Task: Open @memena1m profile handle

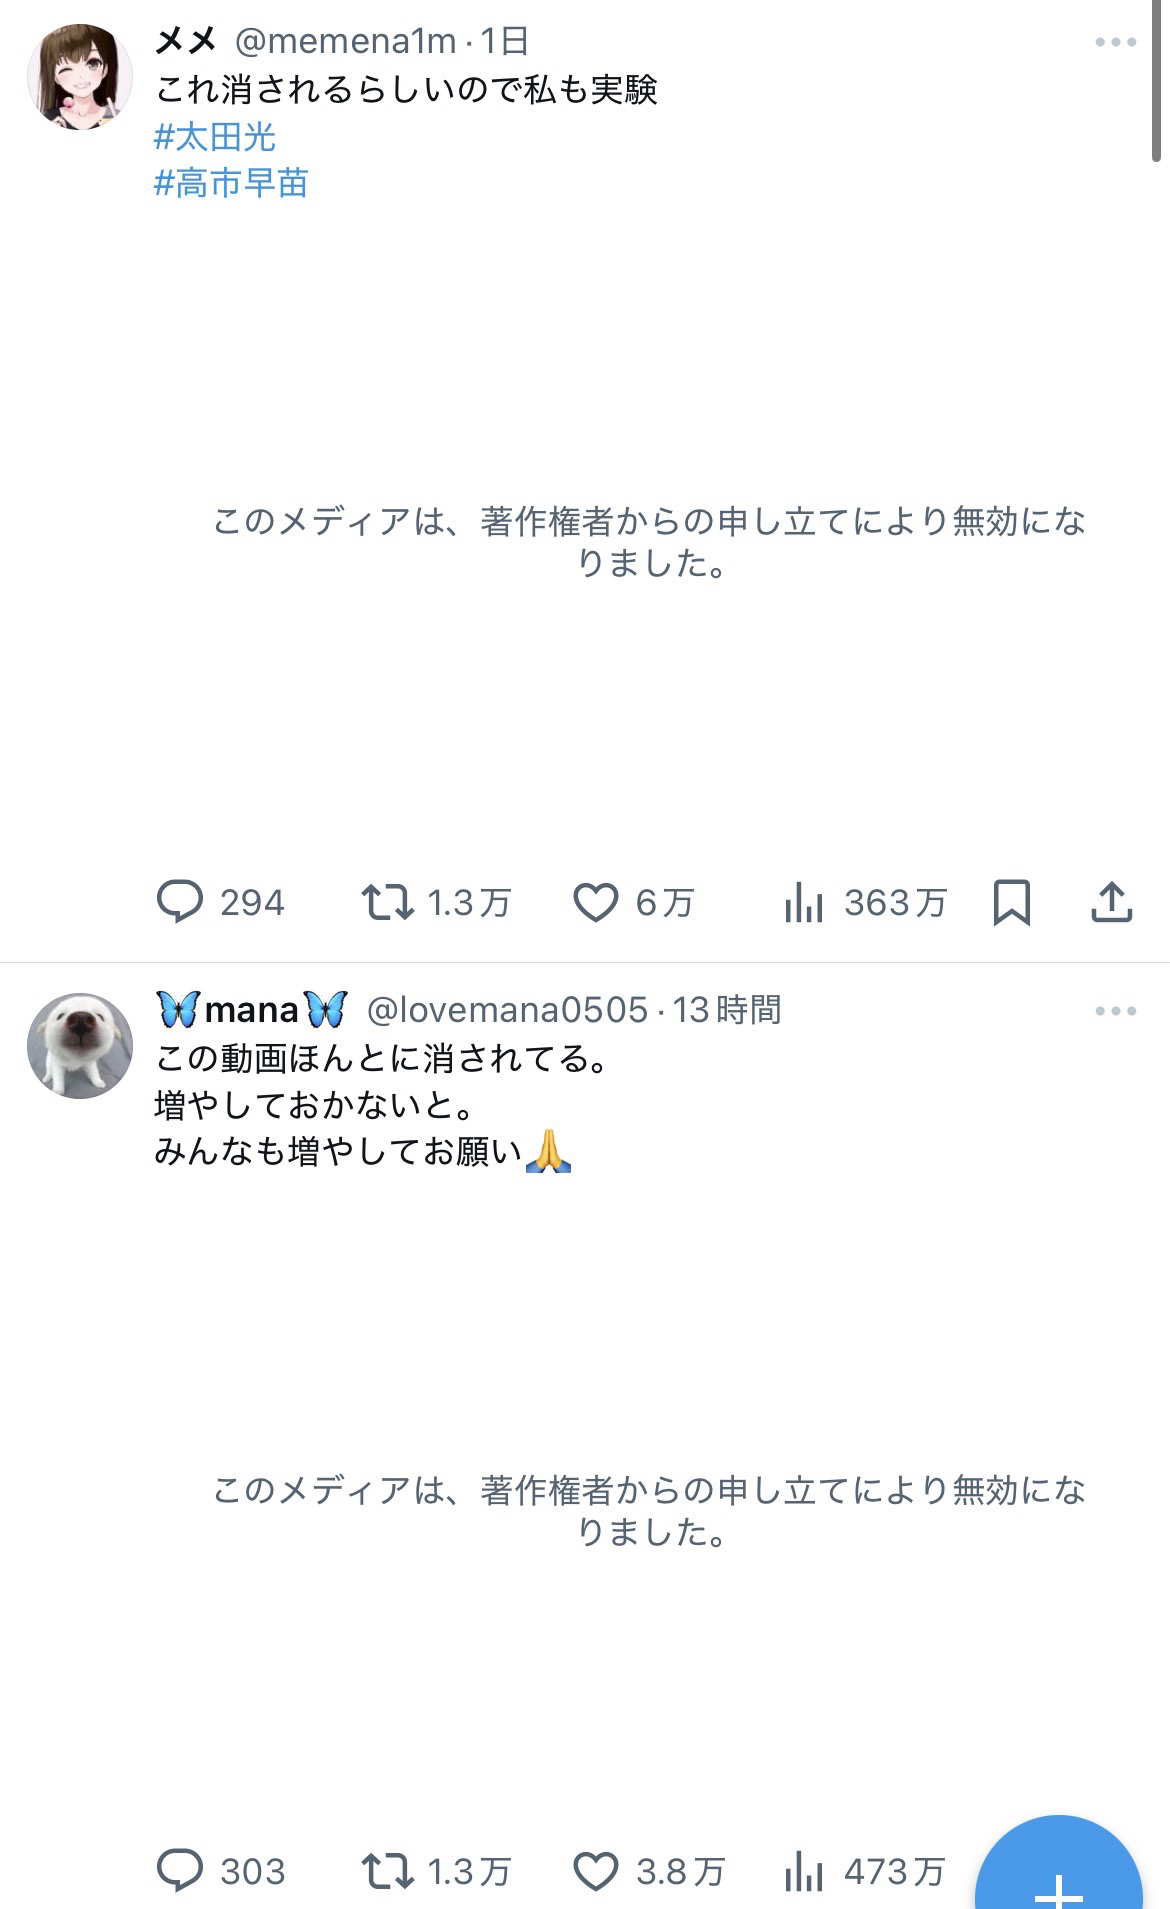Action: click(345, 42)
